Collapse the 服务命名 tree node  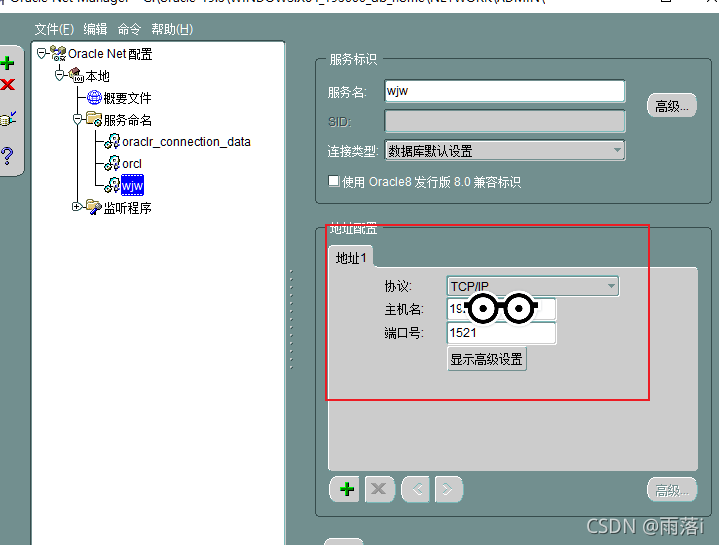click(77, 119)
